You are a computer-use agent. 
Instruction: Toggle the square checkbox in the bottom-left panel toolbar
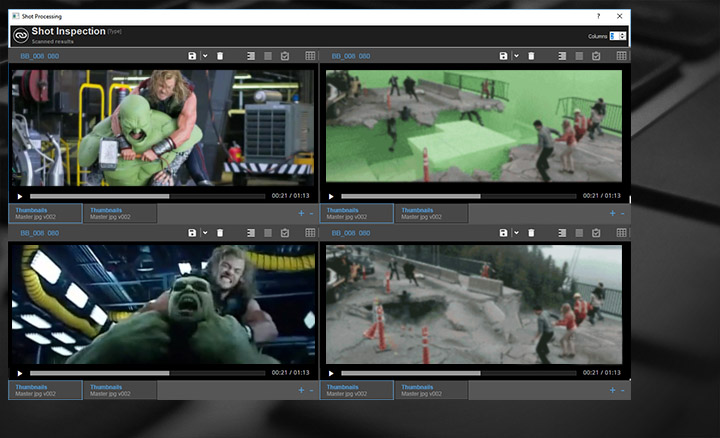click(x=268, y=233)
